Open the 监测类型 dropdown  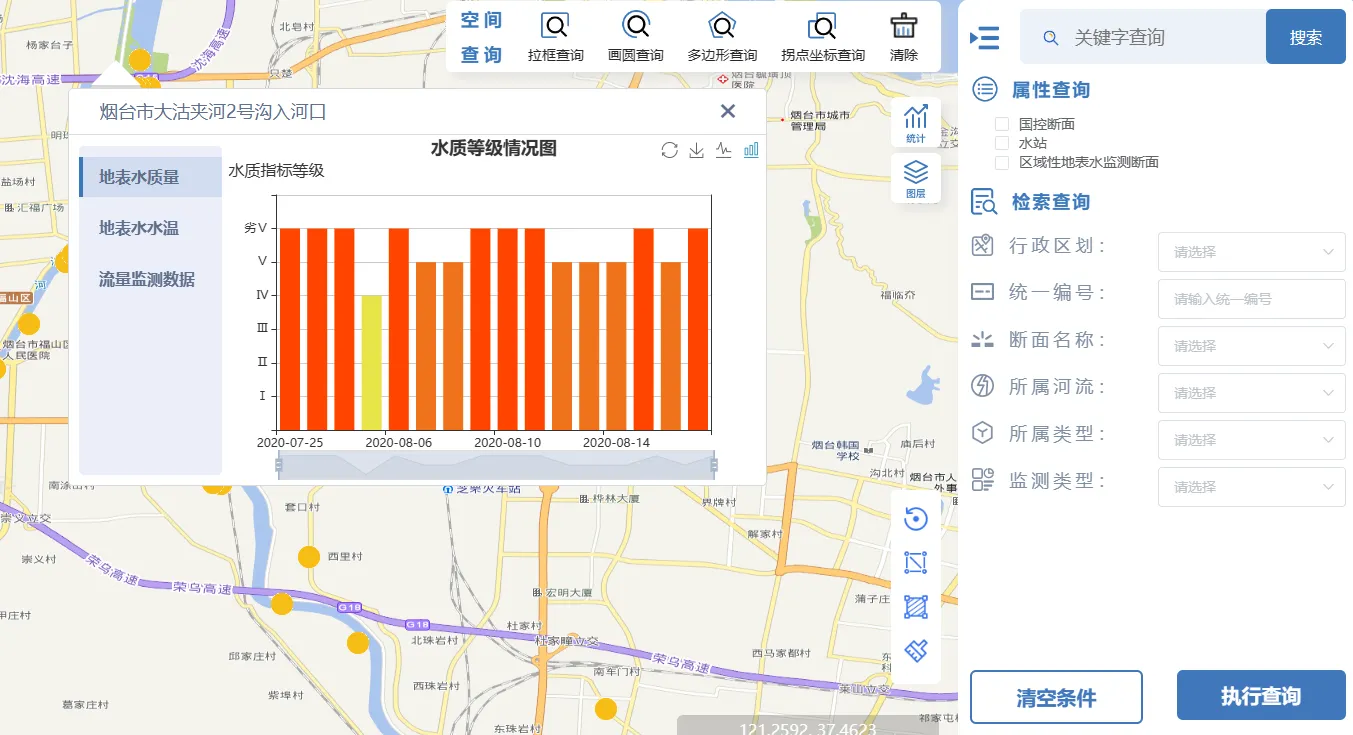tap(1250, 487)
